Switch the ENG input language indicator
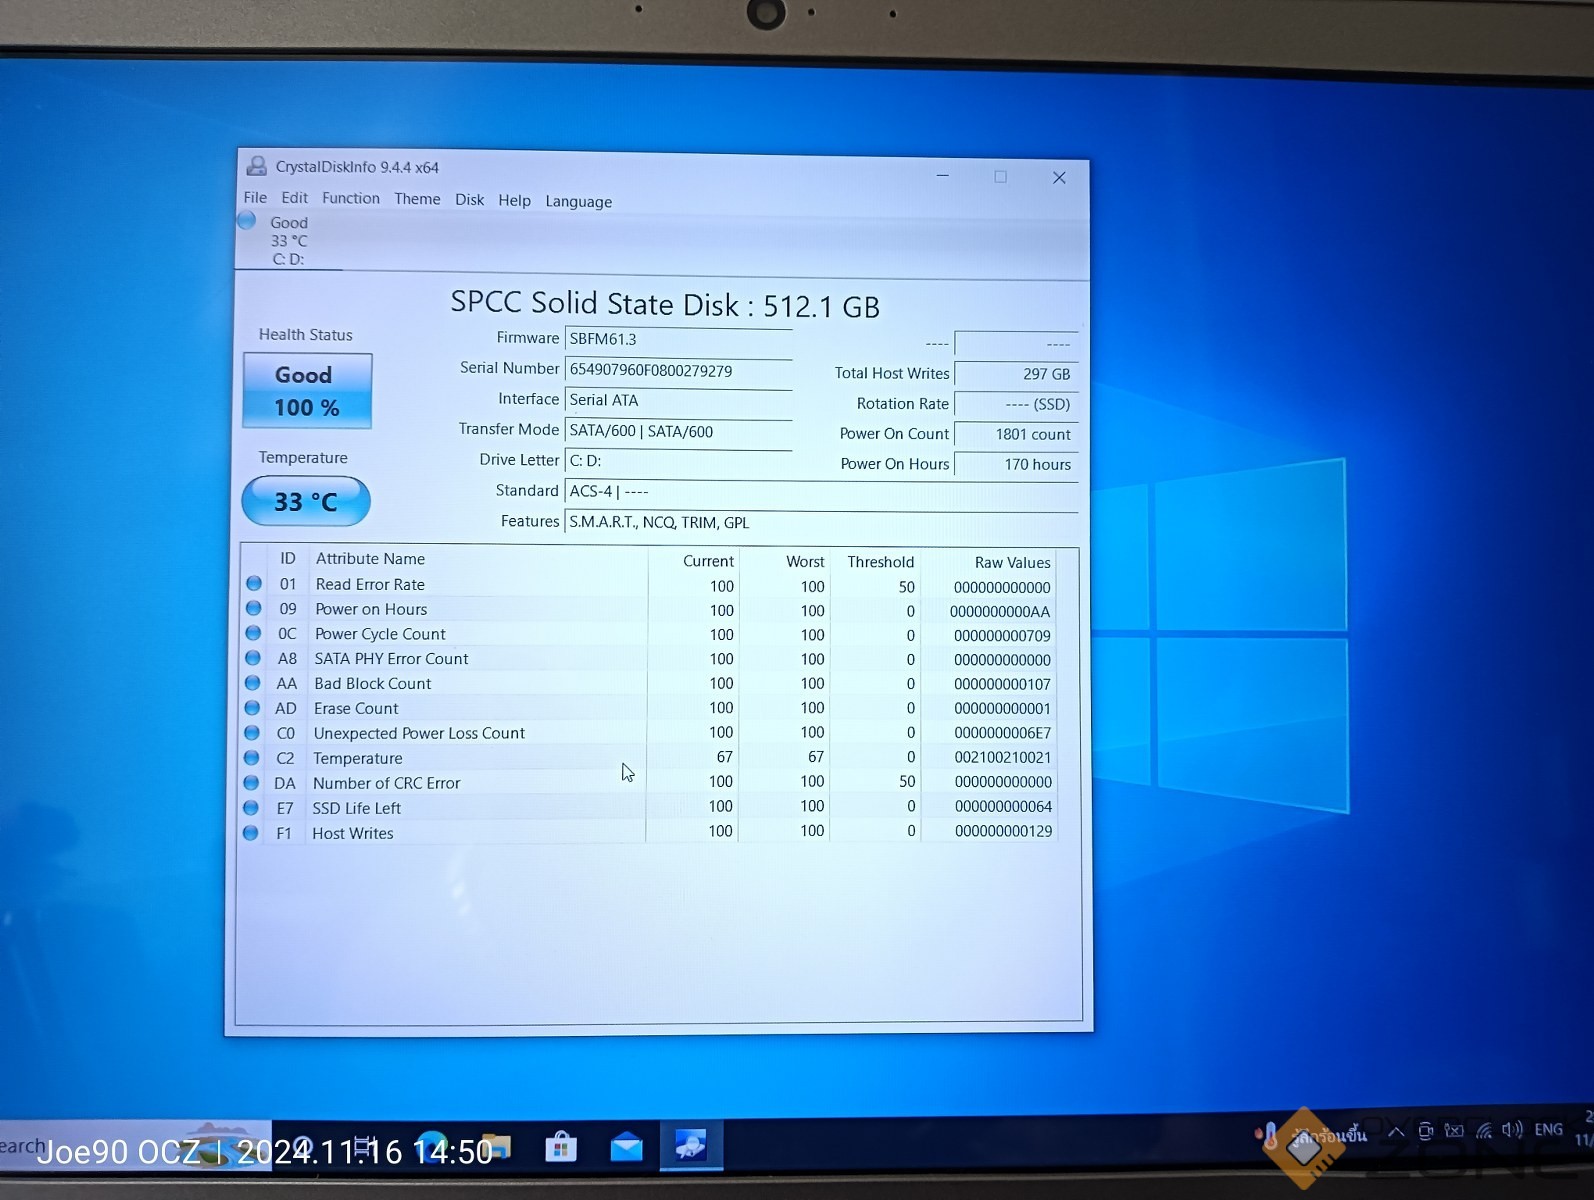Viewport: 1594px width, 1200px height. pyautogui.click(x=1548, y=1130)
